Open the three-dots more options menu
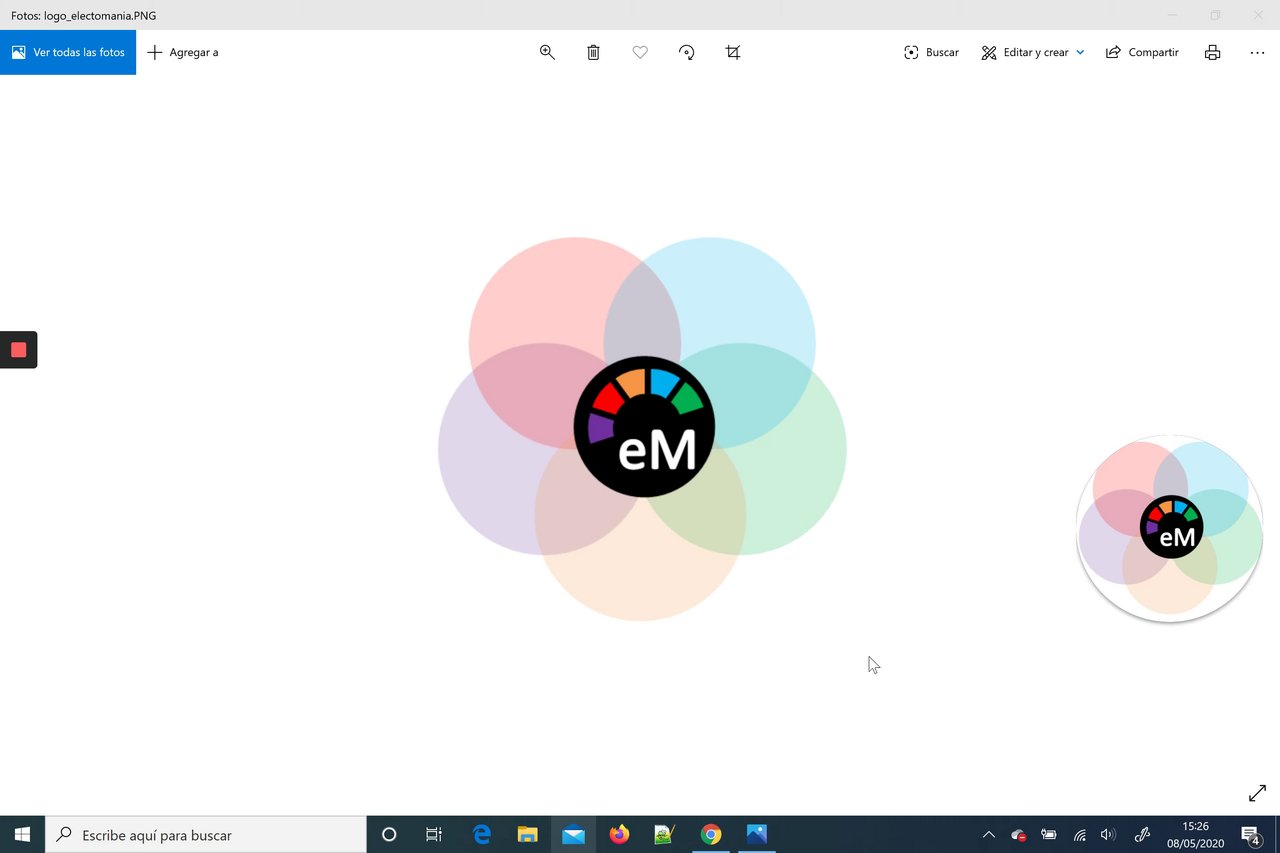The height and width of the screenshot is (853, 1280). 1258,52
